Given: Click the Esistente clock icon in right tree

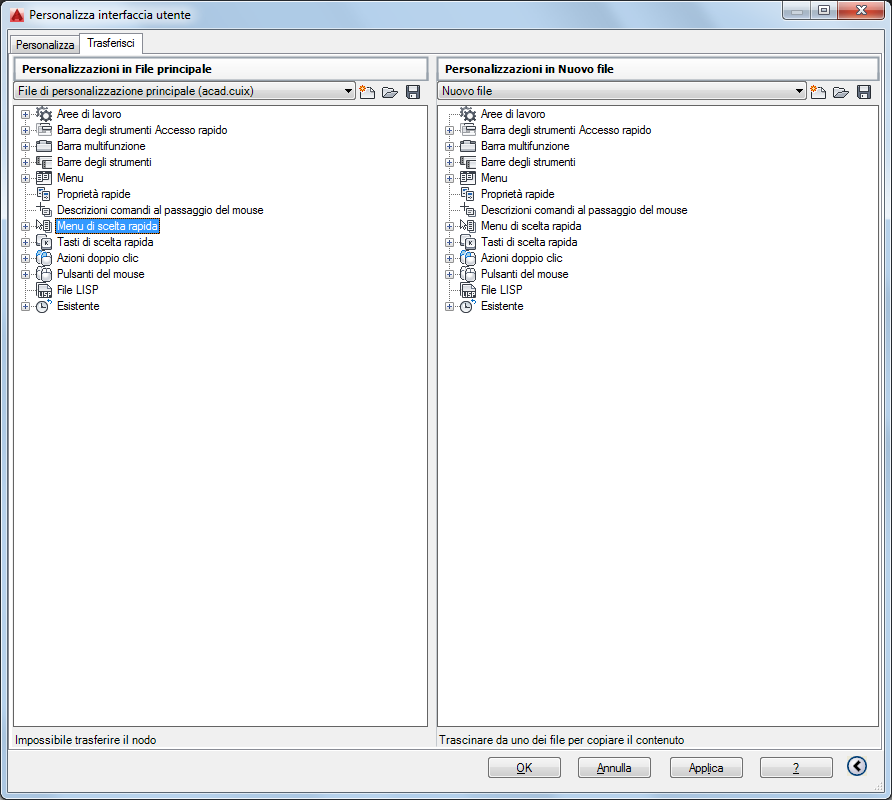Looking at the screenshot, I should coord(468,306).
